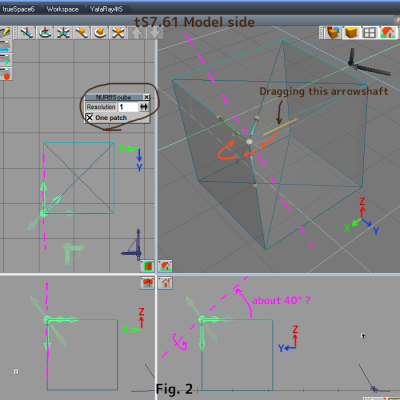Select the axes rotate tool icon

tap(45, 33)
